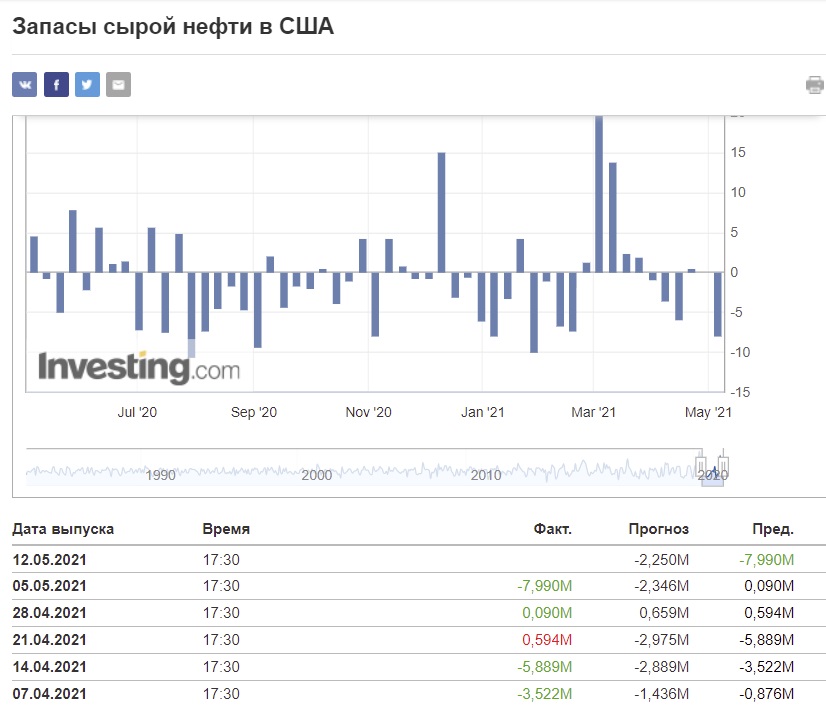Click the December '20 tall positive bar
826x715 pixels.
click(x=441, y=212)
